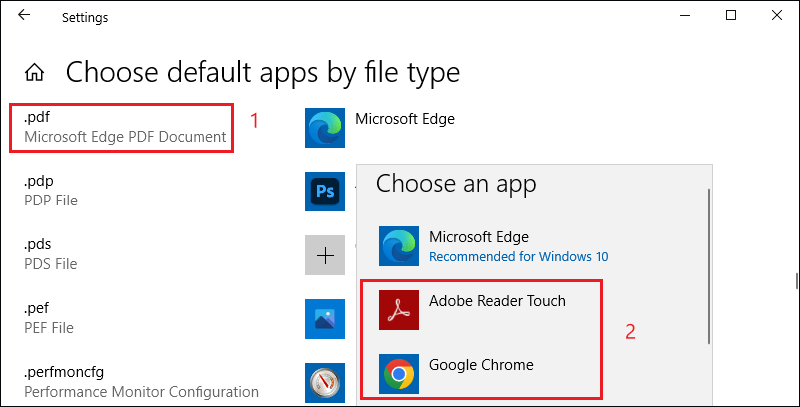The width and height of the screenshot is (800, 407).
Task: Close the Settings window
Action: [x=777, y=16]
